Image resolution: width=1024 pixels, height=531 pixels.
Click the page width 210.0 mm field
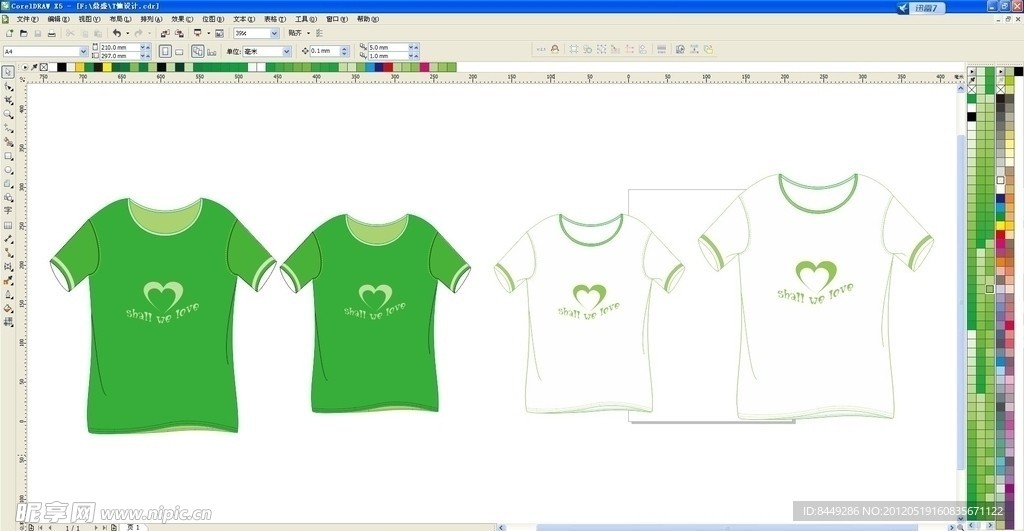(120, 47)
